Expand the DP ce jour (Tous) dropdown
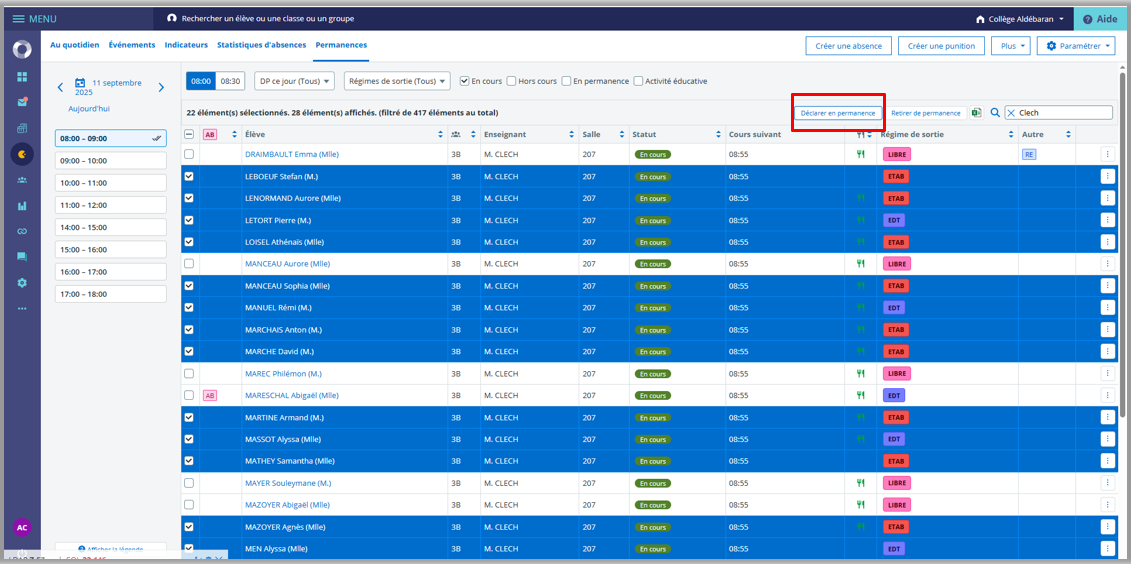1131x564 pixels. [x=294, y=81]
